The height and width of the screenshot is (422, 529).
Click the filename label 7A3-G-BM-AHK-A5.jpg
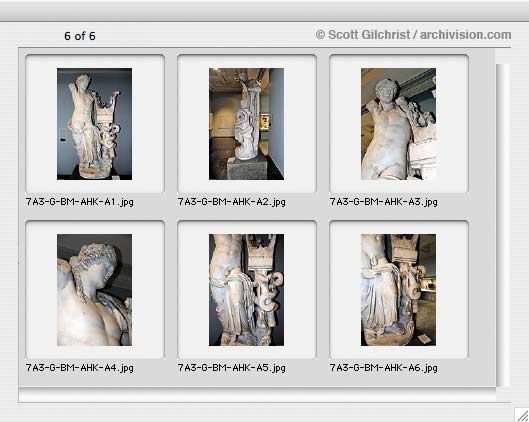[x=231, y=368]
